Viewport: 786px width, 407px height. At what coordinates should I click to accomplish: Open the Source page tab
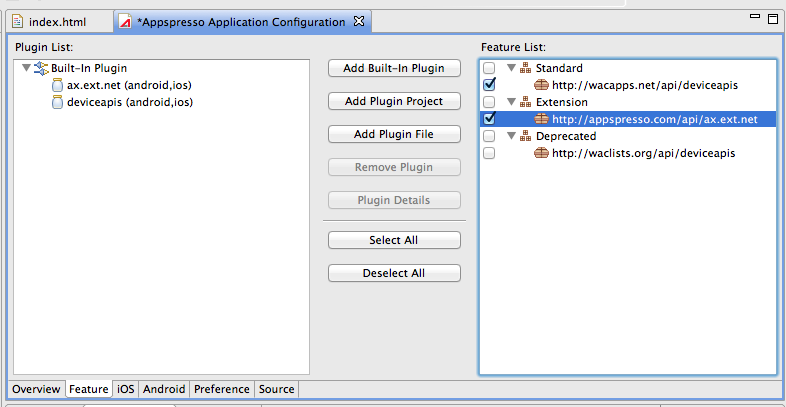(x=276, y=389)
